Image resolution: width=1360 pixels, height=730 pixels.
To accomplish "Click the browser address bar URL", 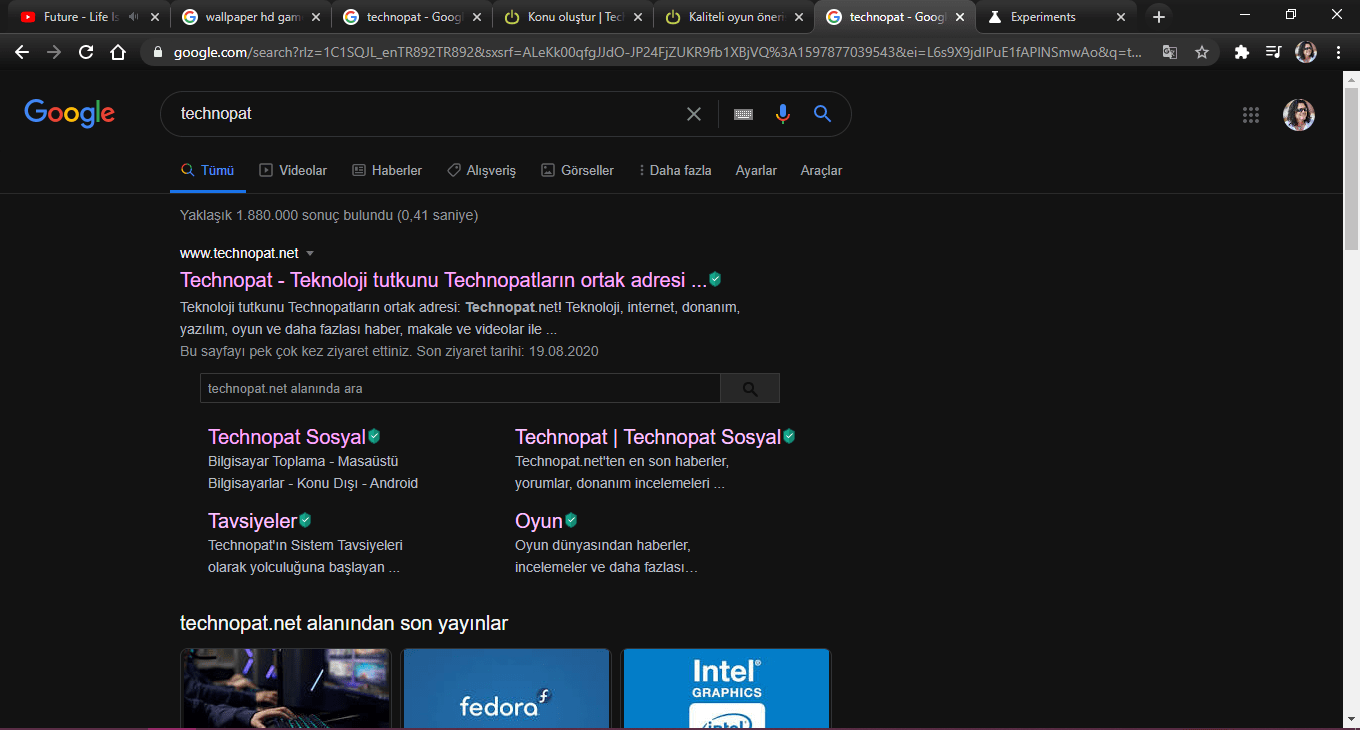I will pos(658,53).
